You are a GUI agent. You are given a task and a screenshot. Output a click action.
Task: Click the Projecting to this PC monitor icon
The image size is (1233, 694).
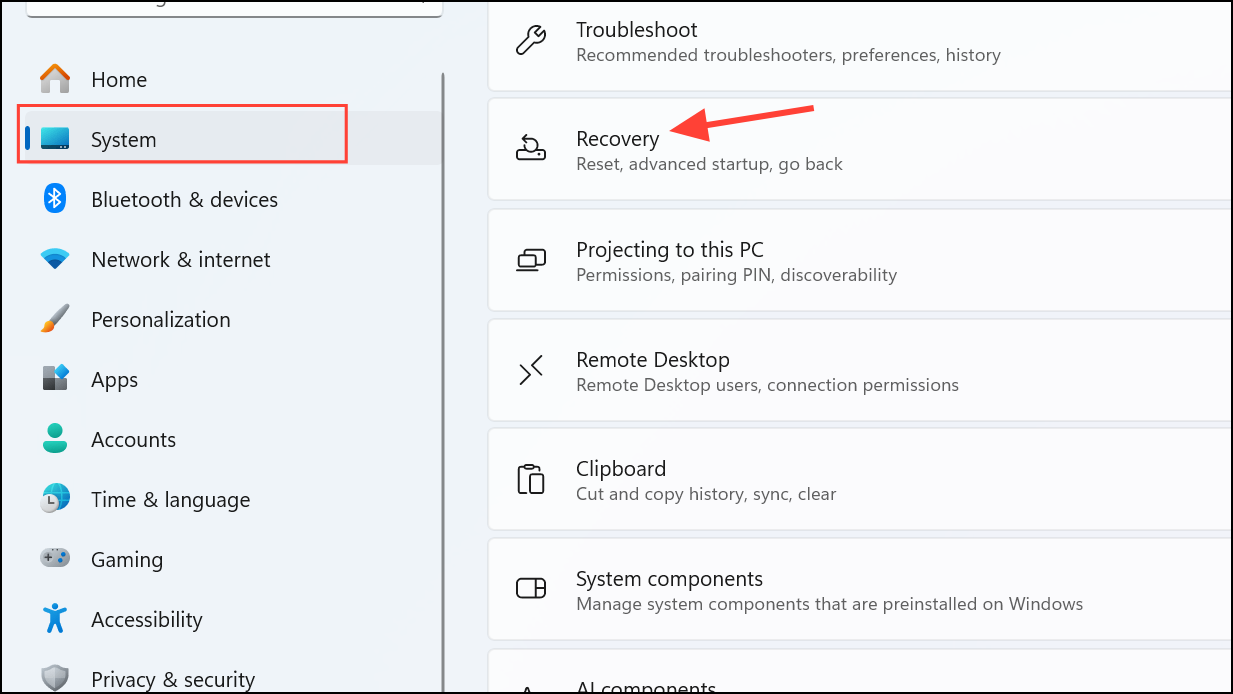pos(531,260)
